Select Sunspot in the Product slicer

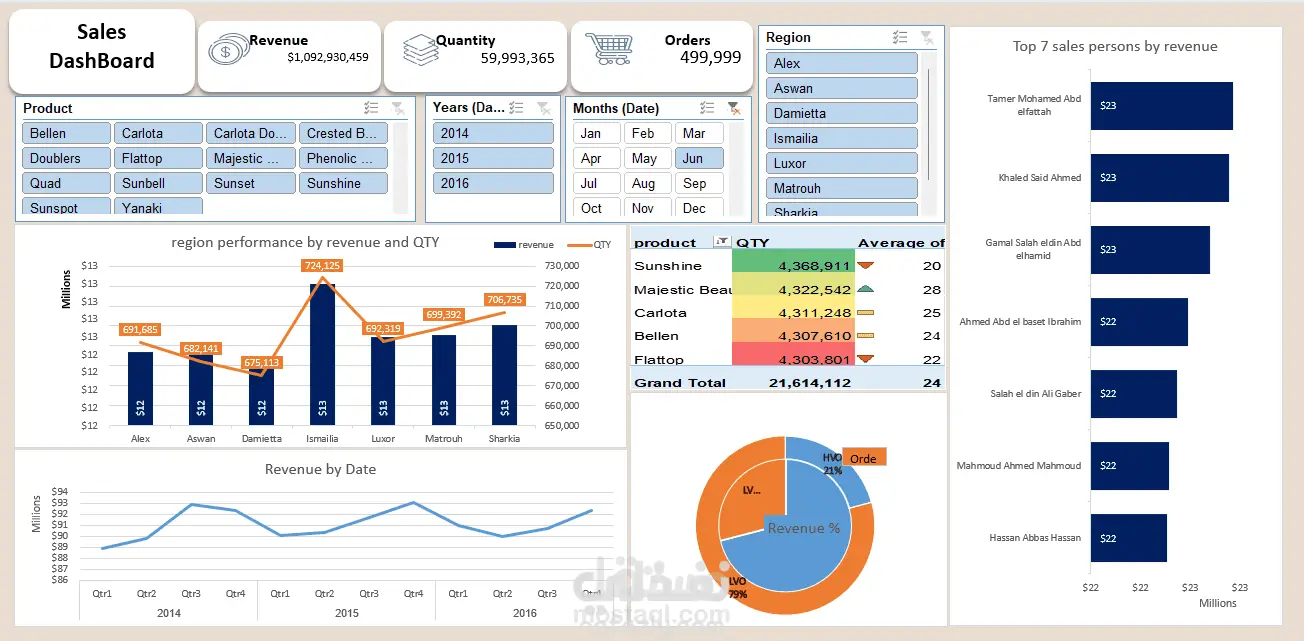point(66,207)
